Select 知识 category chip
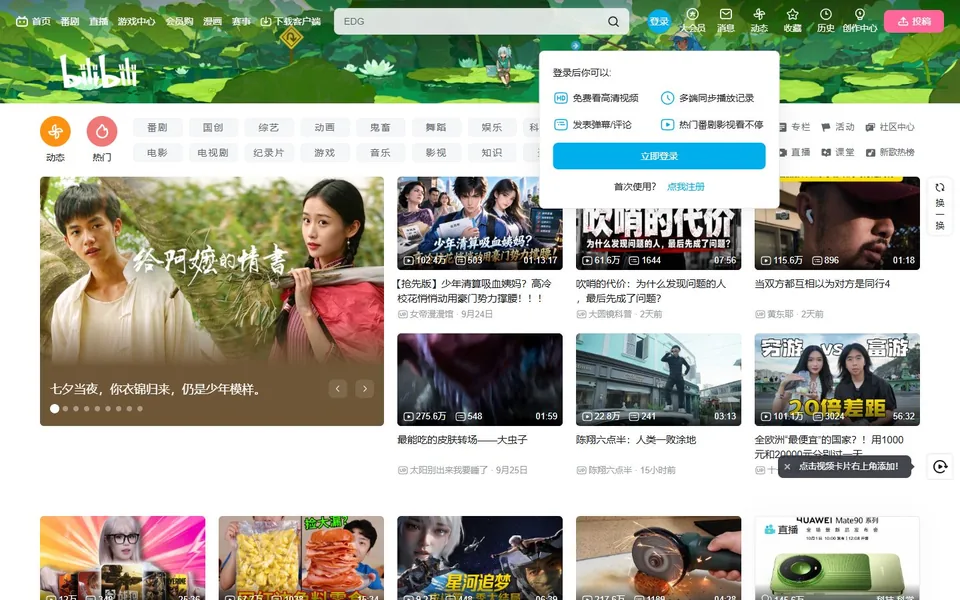960x600 pixels. [492, 152]
